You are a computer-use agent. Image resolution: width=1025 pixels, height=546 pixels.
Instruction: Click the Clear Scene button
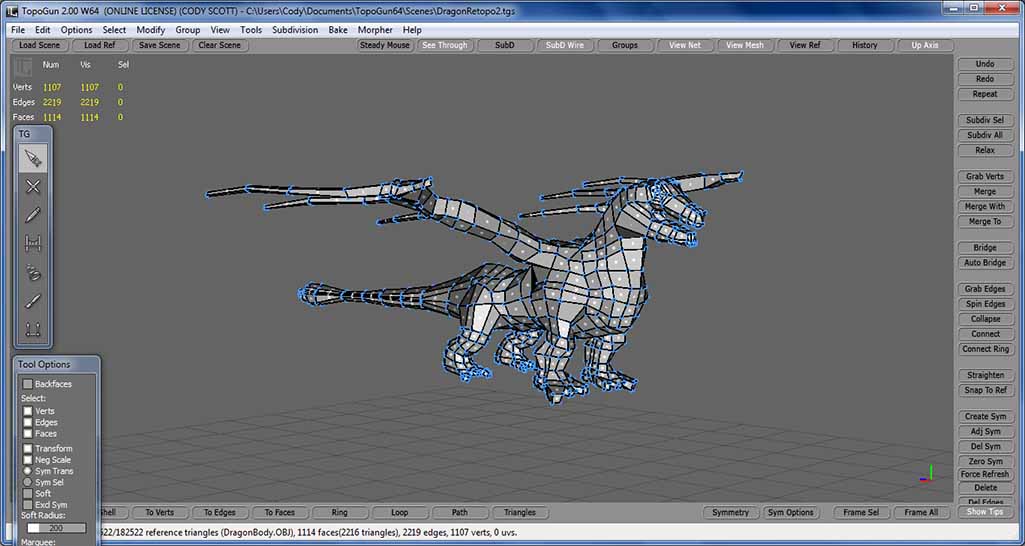(220, 45)
